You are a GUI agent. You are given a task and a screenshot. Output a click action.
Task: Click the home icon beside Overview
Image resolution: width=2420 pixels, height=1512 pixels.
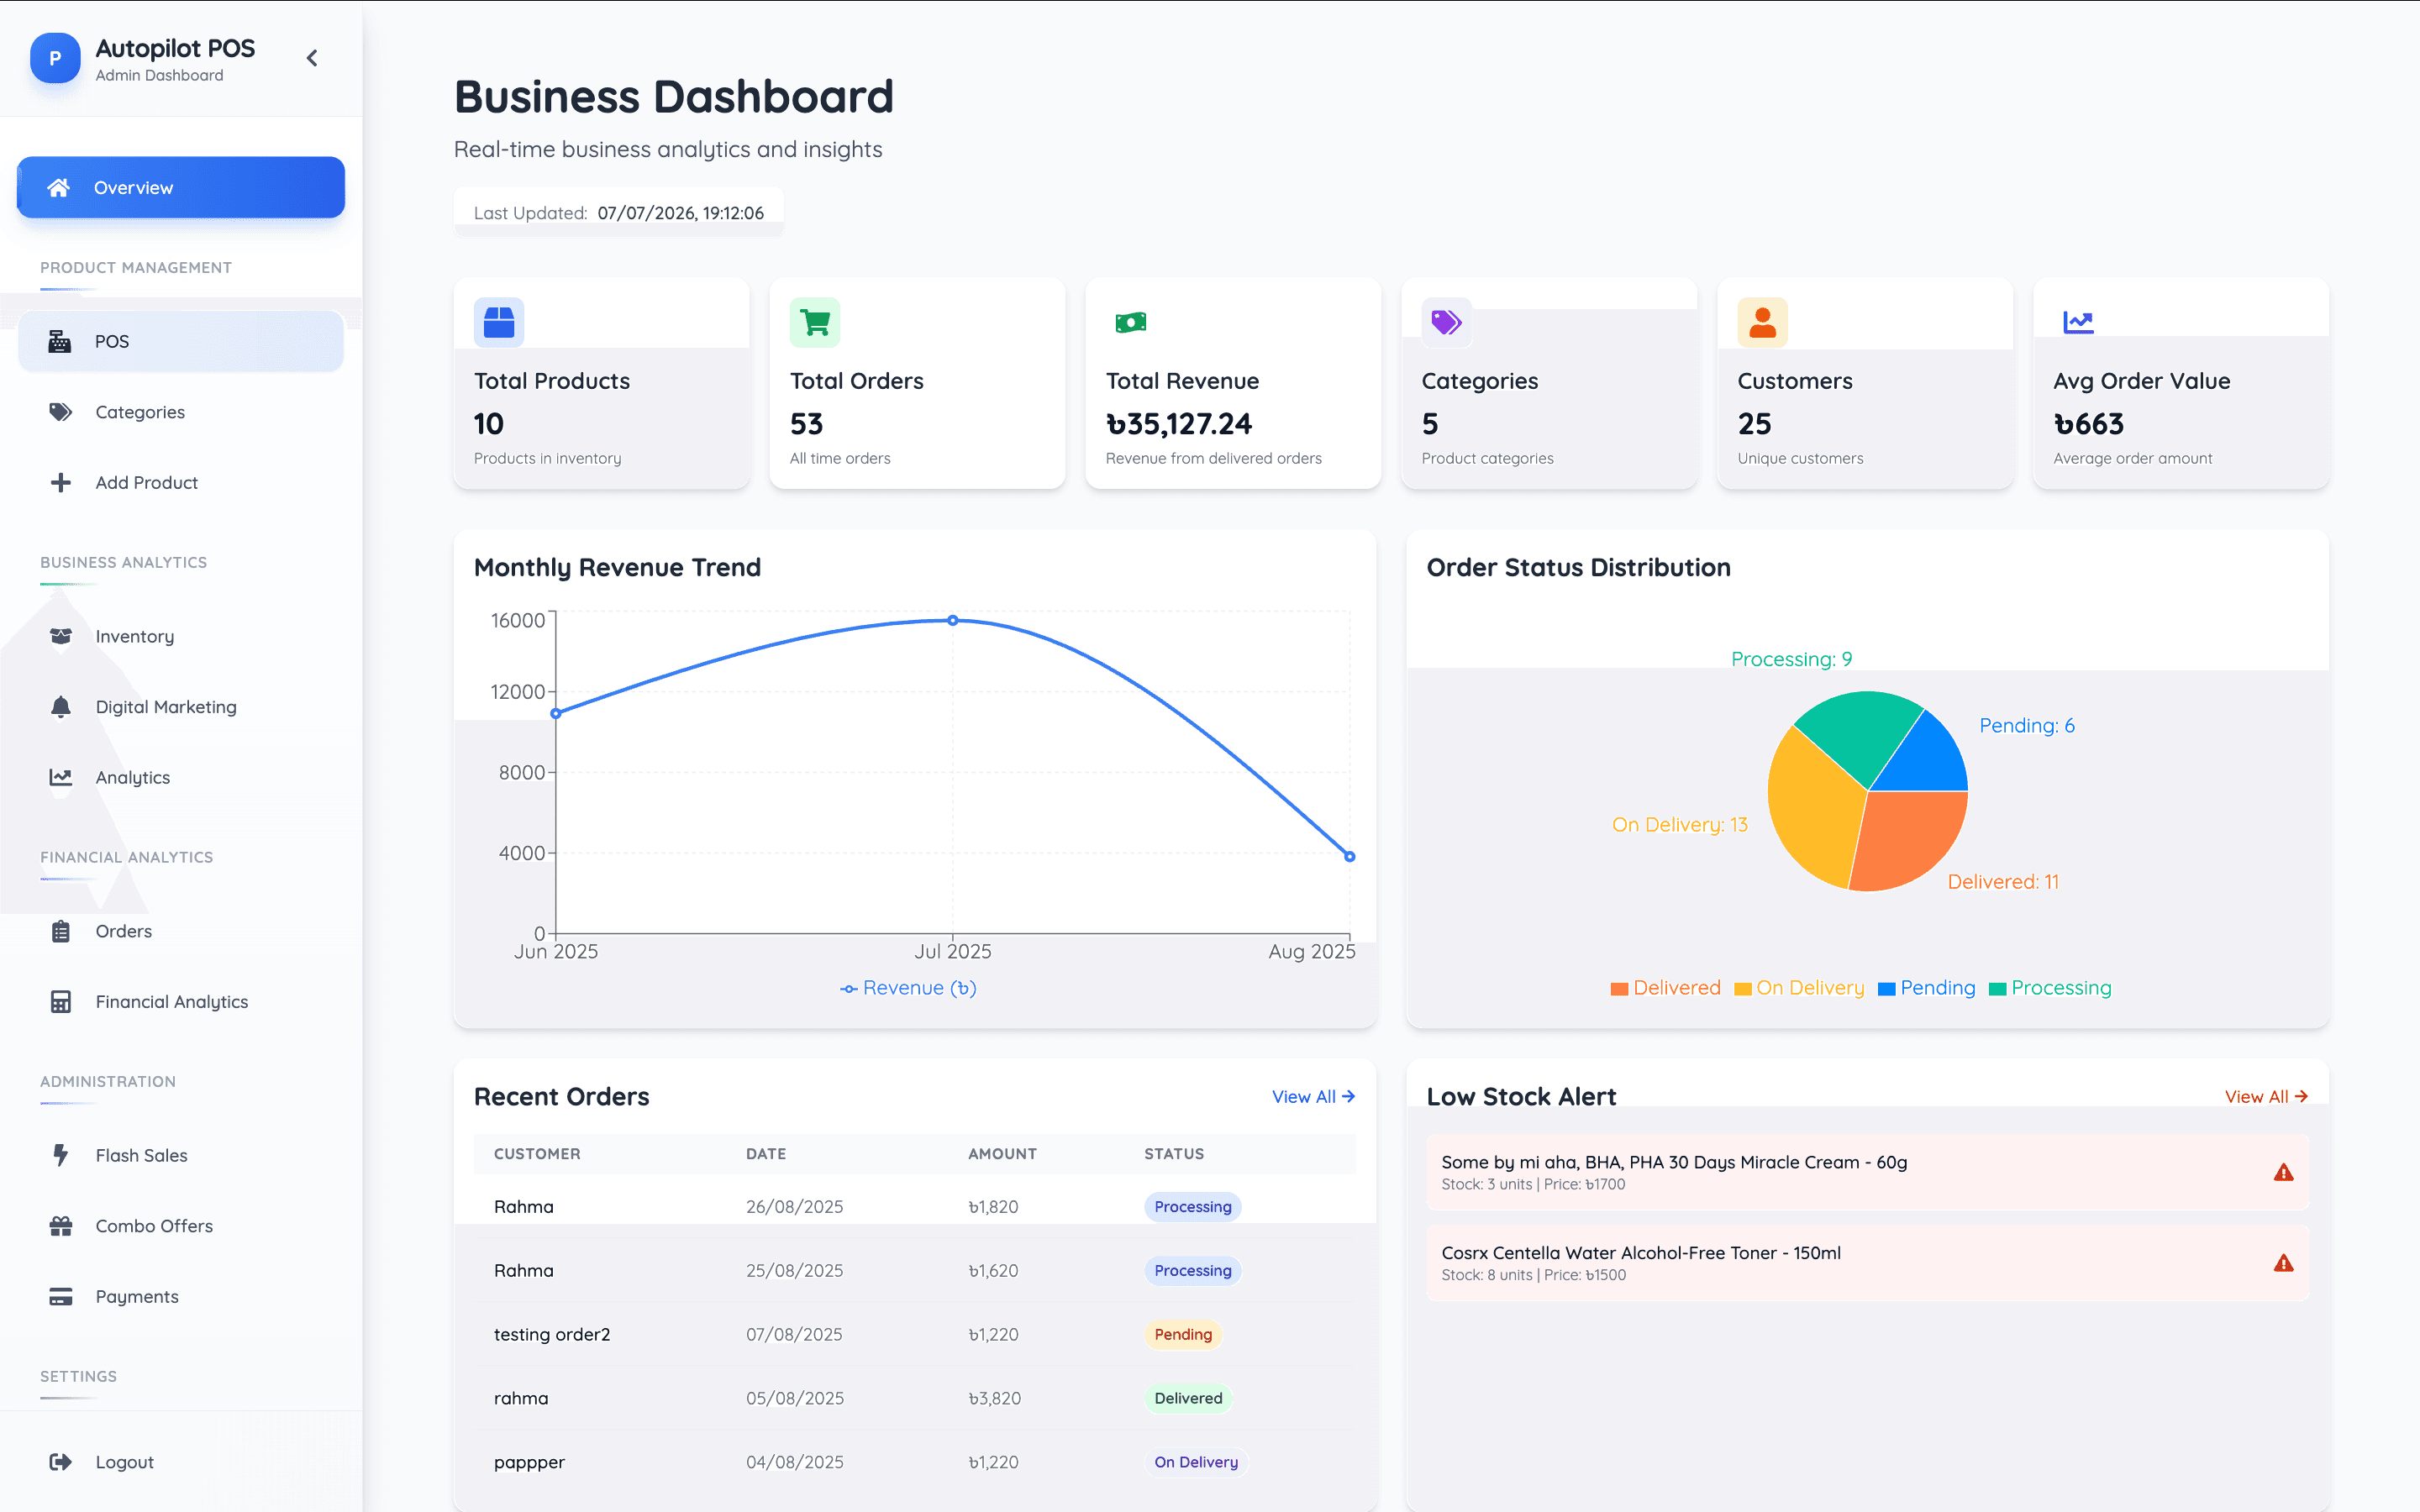pyautogui.click(x=59, y=187)
